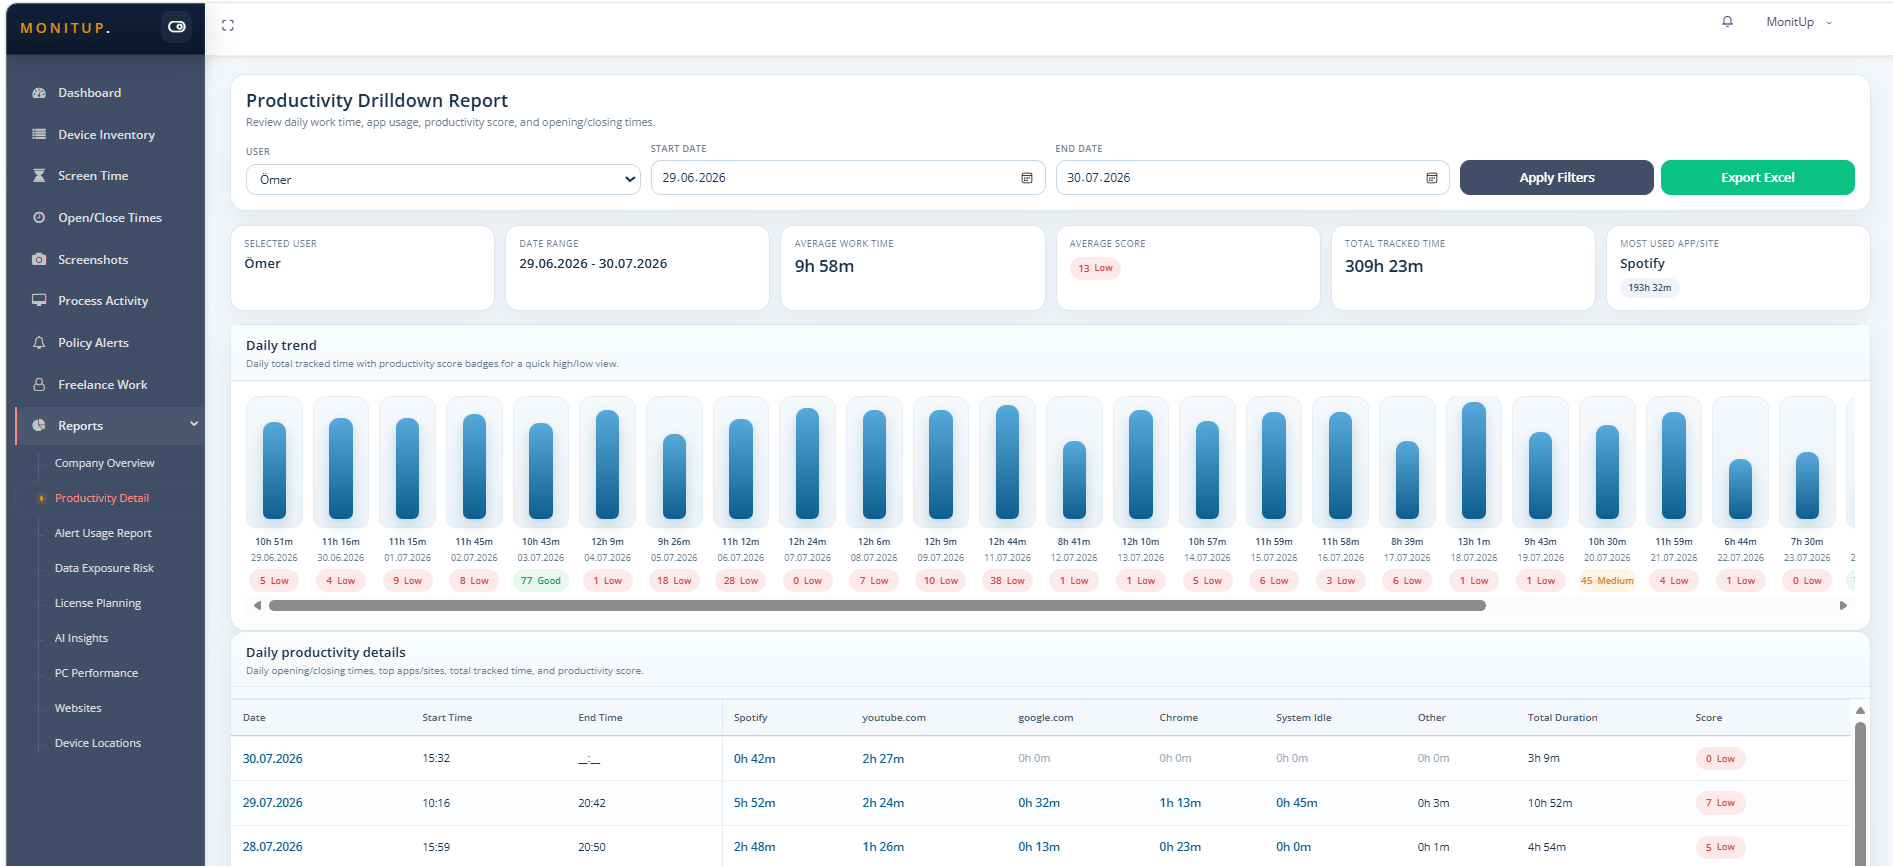The image size is (1893, 866).
Task: Click the Policy Alerts bell icon
Action: pyautogui.click(x=39, y=342)
